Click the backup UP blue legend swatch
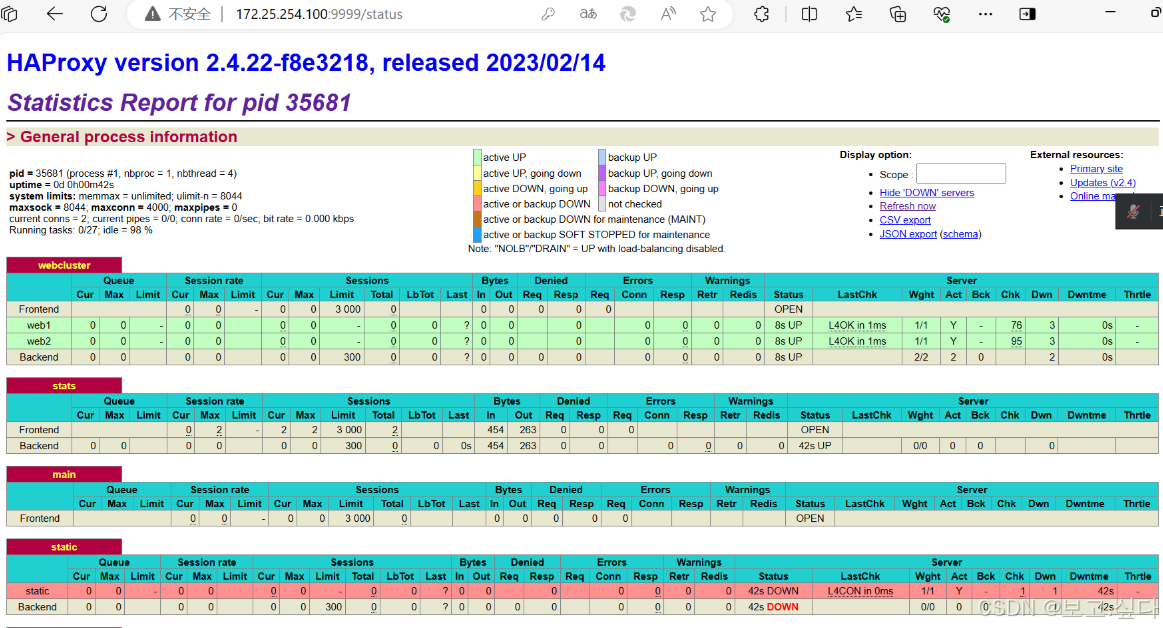 (602, 157)
